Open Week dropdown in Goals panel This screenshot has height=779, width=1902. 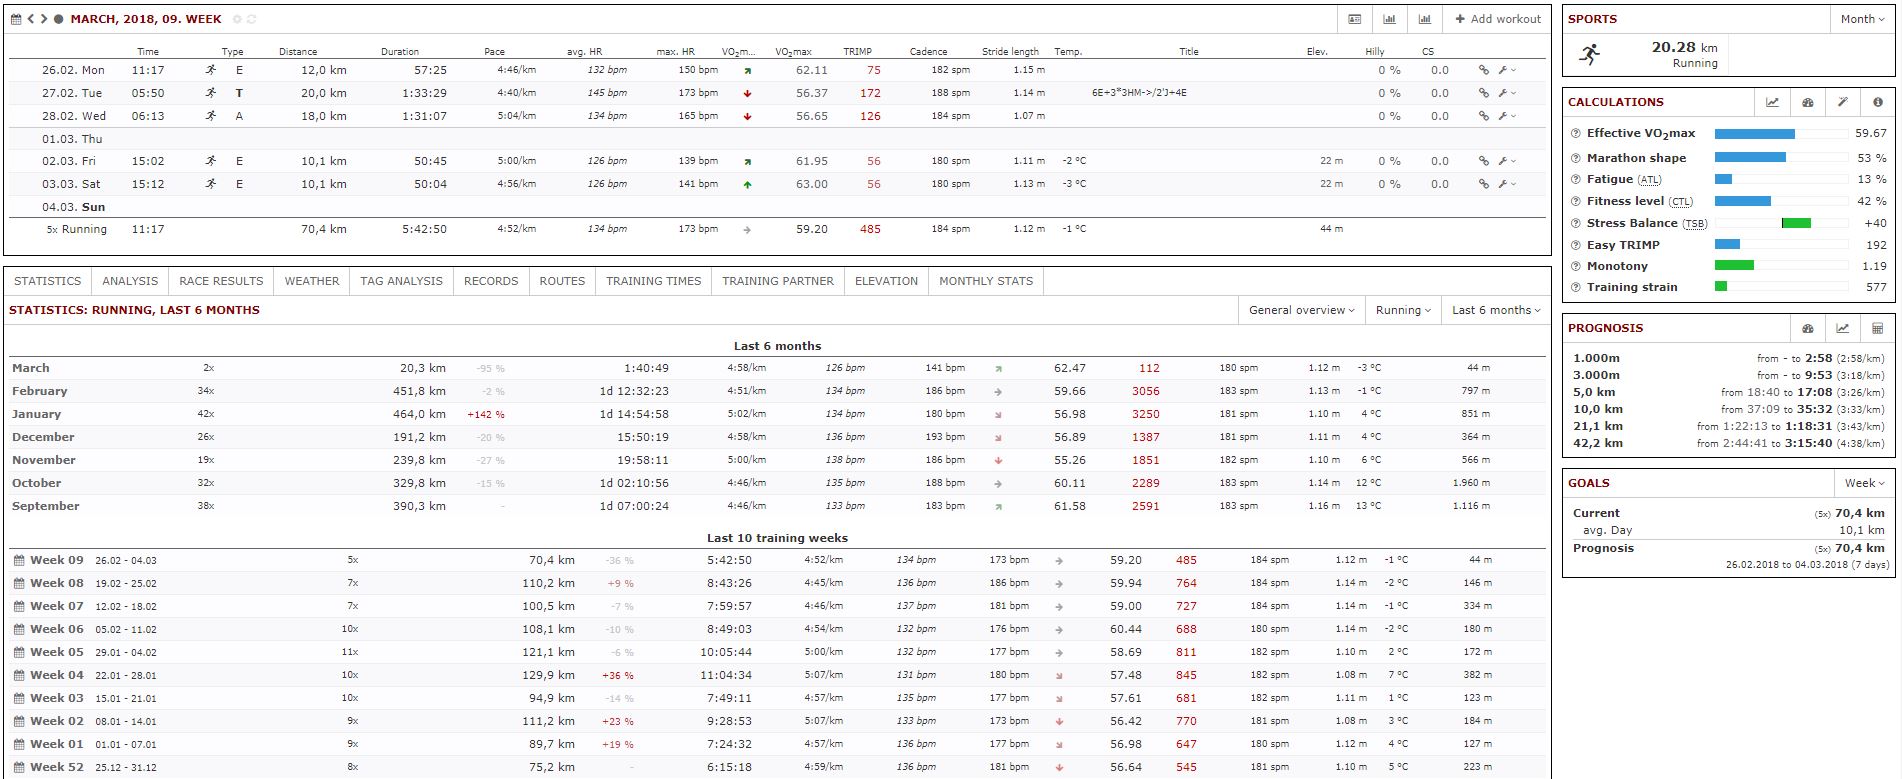tap(1864, 483)
